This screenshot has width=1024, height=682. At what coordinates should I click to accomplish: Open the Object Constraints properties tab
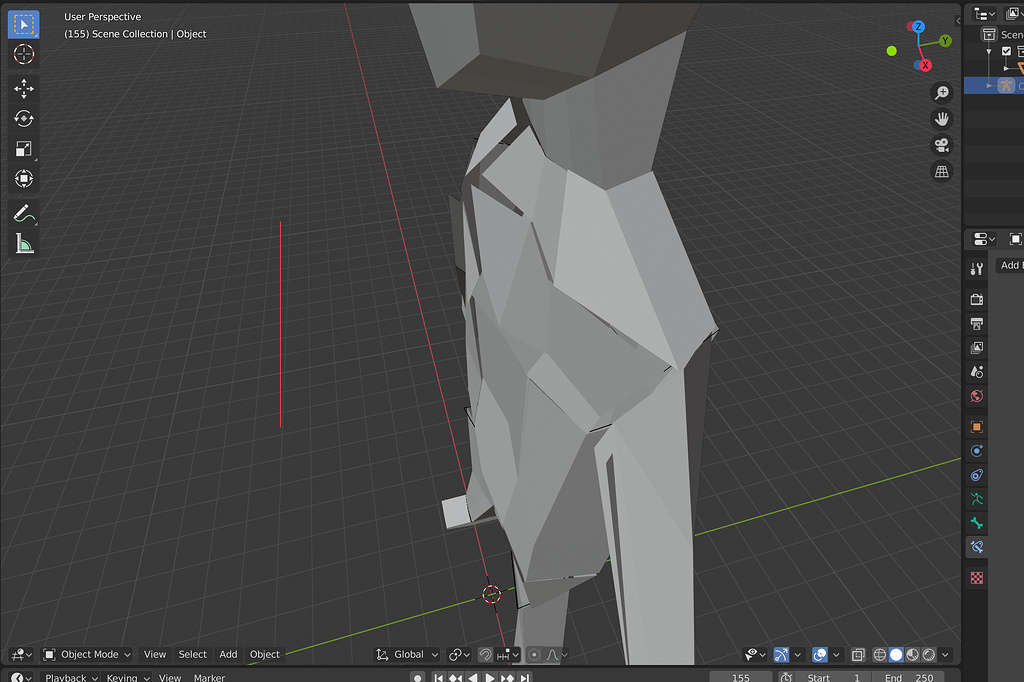pos(976,475)
